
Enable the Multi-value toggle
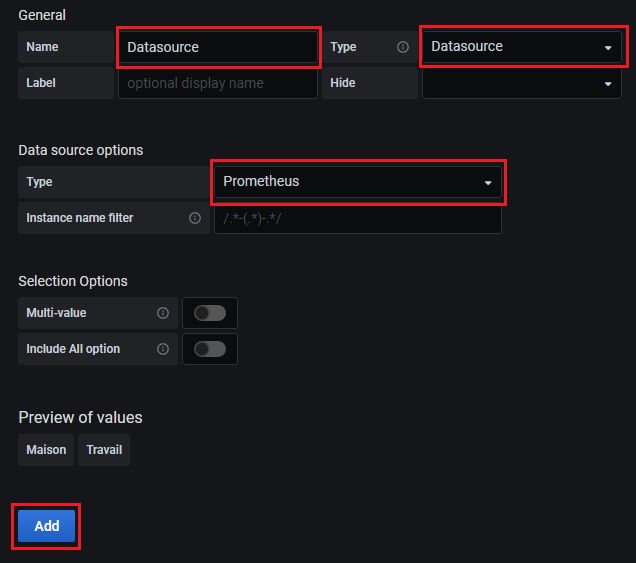click(x=210, y=313)
